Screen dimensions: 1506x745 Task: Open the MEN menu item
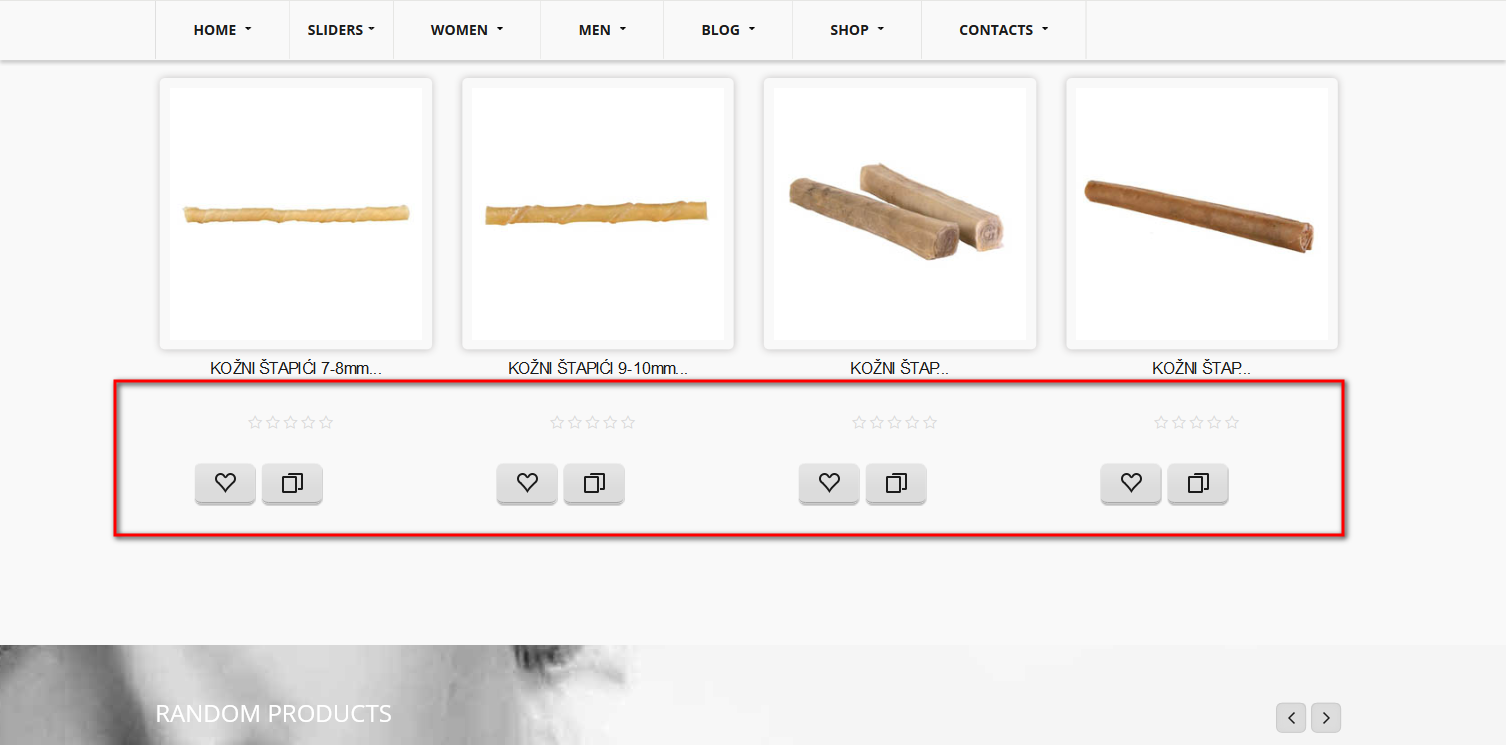602,30
